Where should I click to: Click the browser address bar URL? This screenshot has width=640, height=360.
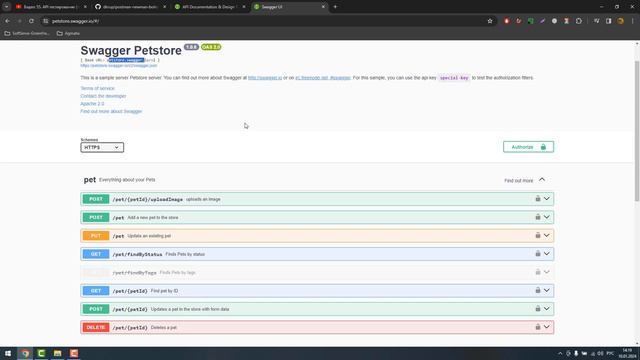[x=75, y=21]
